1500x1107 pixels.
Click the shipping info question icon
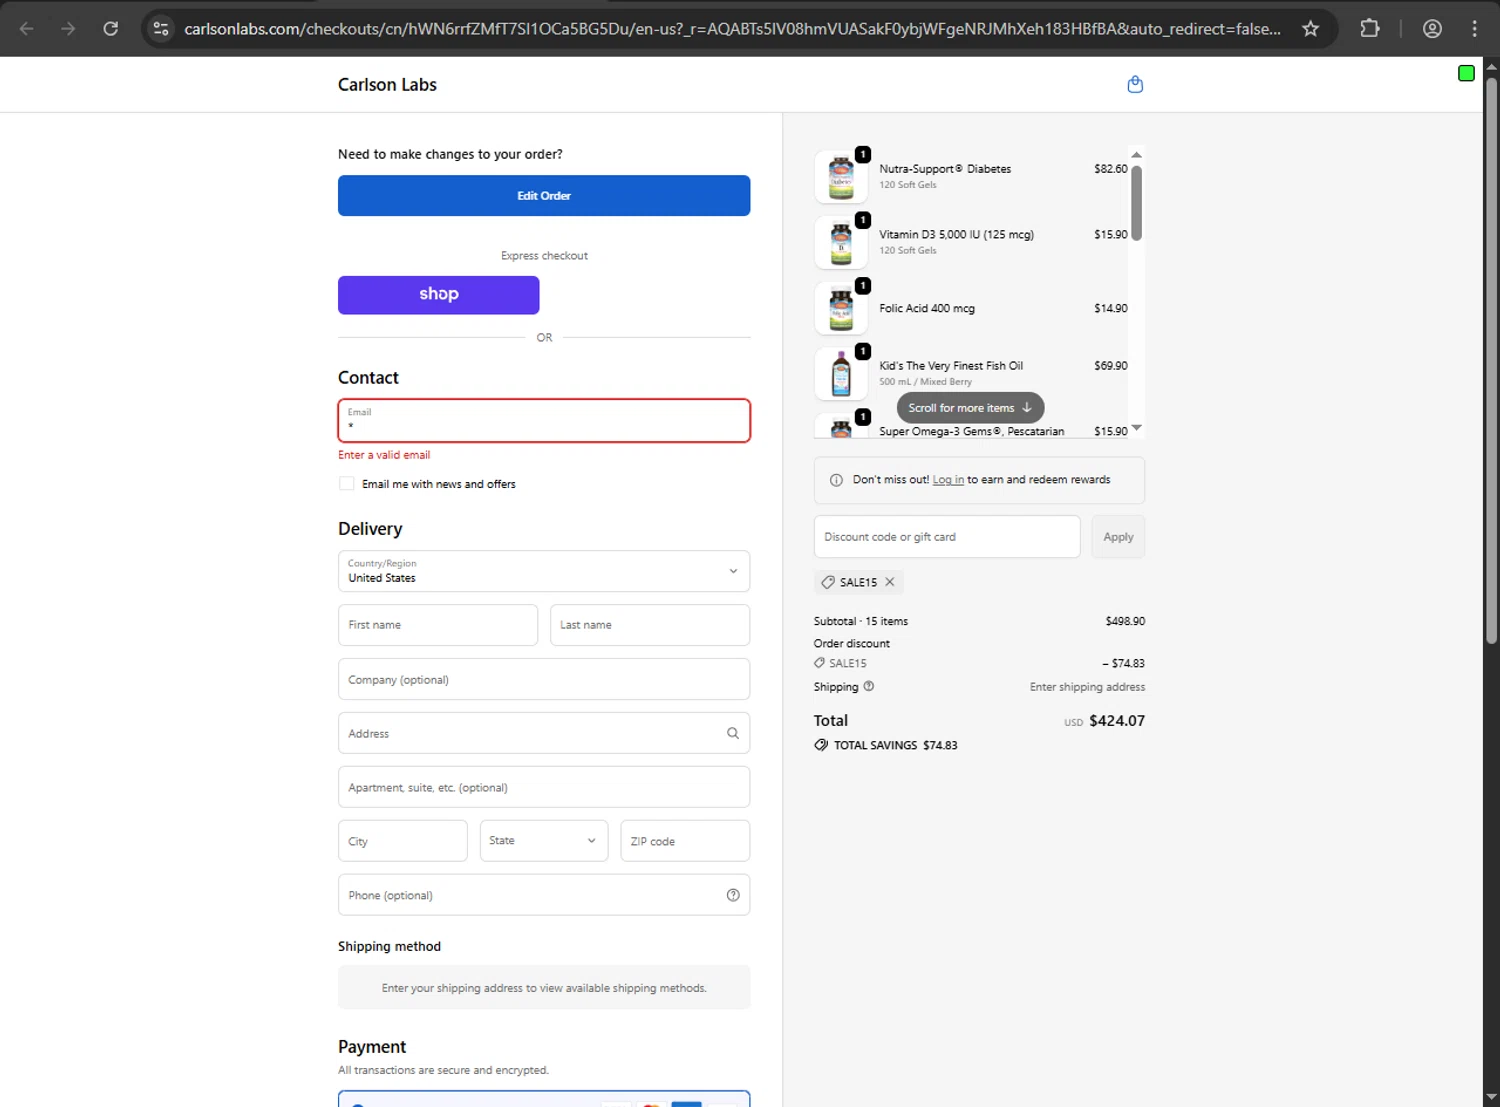[x=869, y=686]
